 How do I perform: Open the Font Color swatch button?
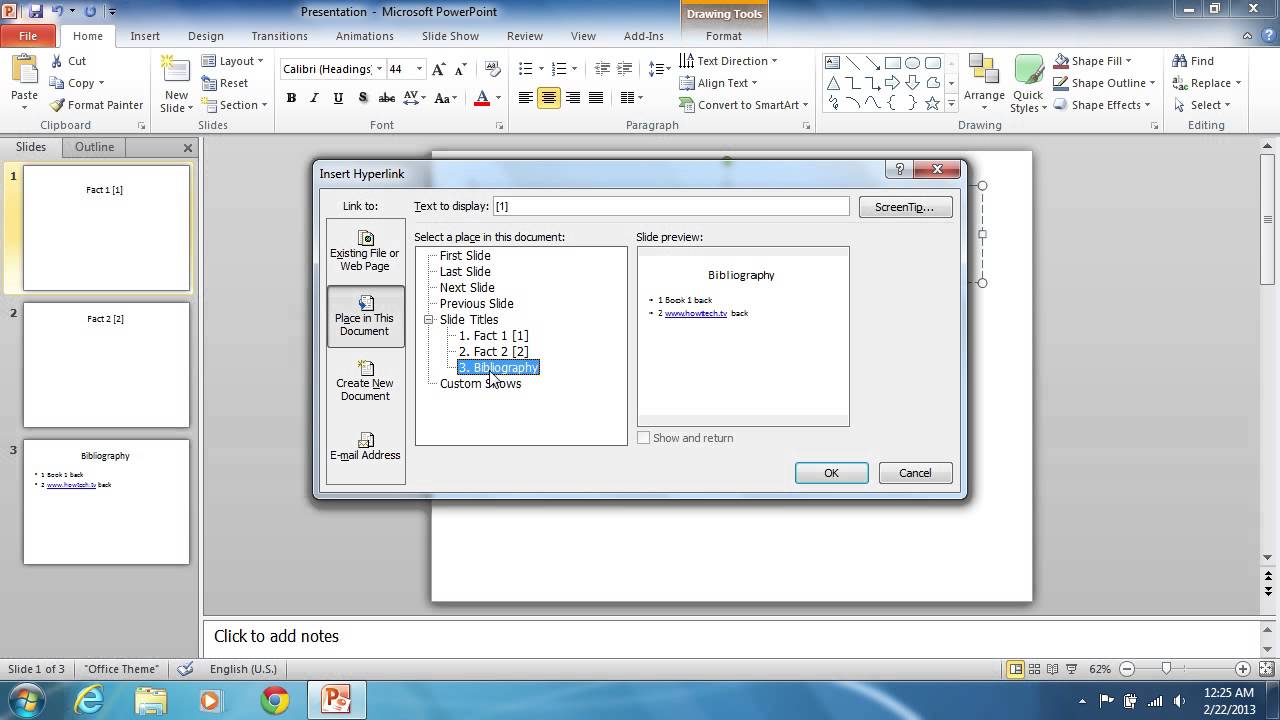click(482, 98)
